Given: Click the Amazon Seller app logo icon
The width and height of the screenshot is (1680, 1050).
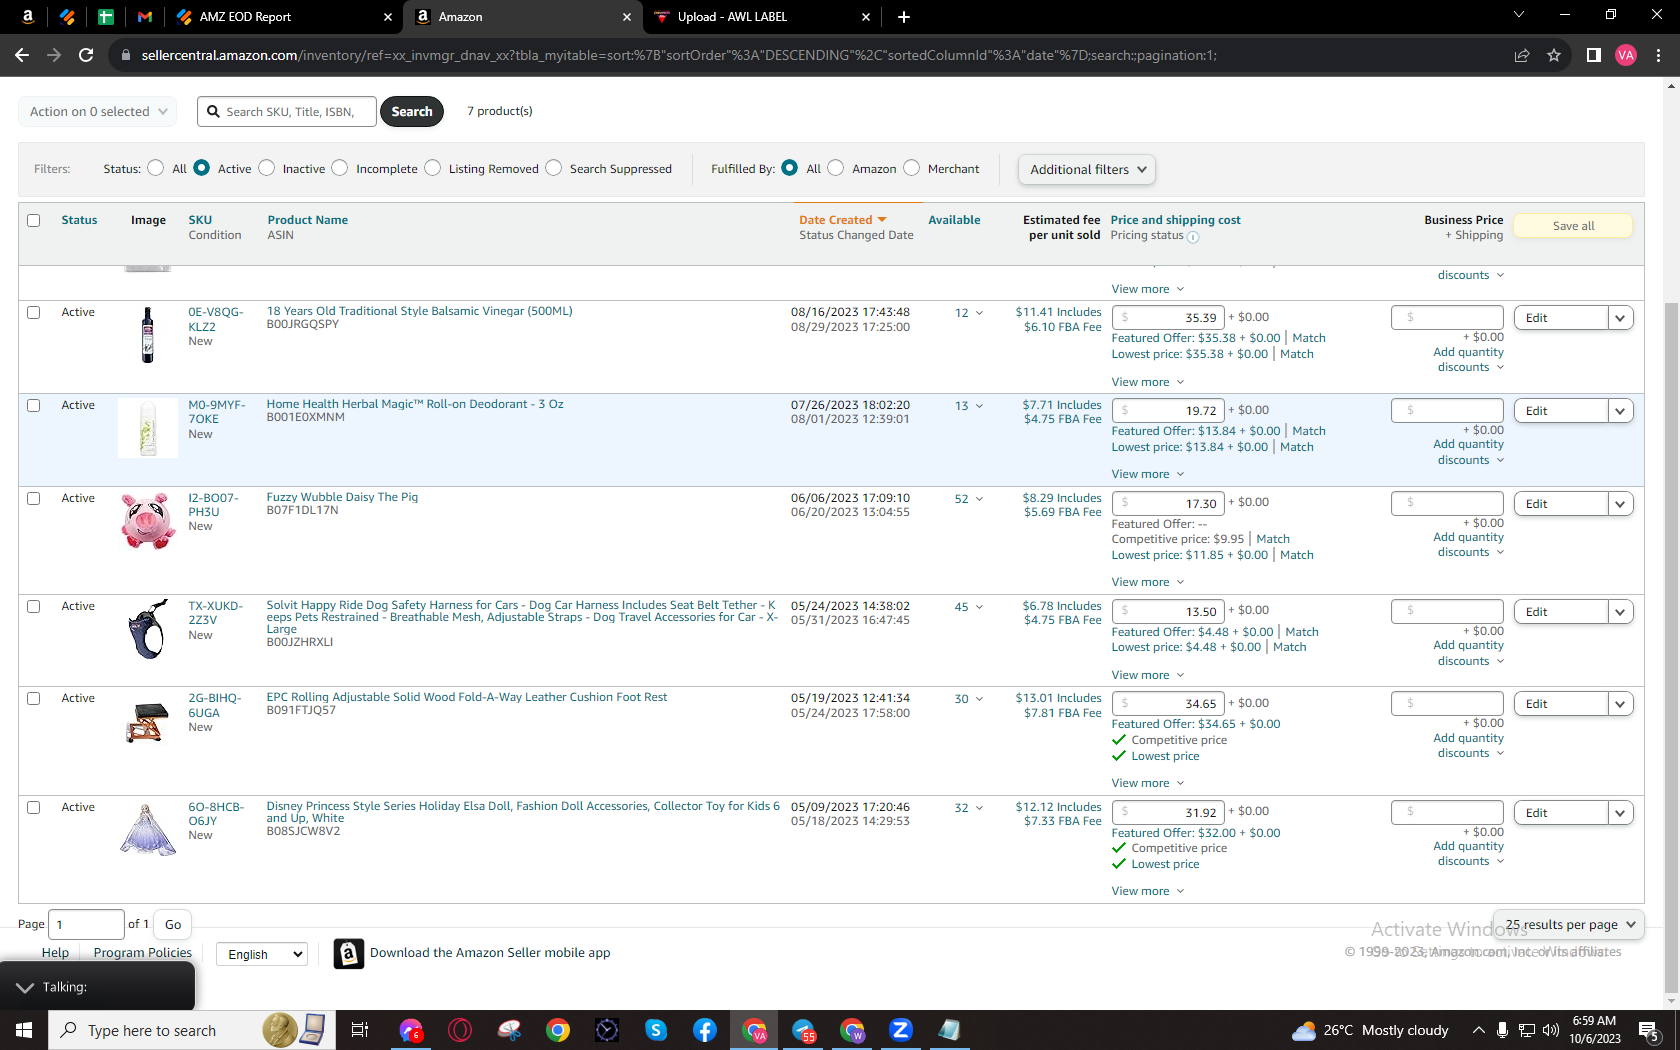Looking at the screenshot, I should (x=348, y=954).
